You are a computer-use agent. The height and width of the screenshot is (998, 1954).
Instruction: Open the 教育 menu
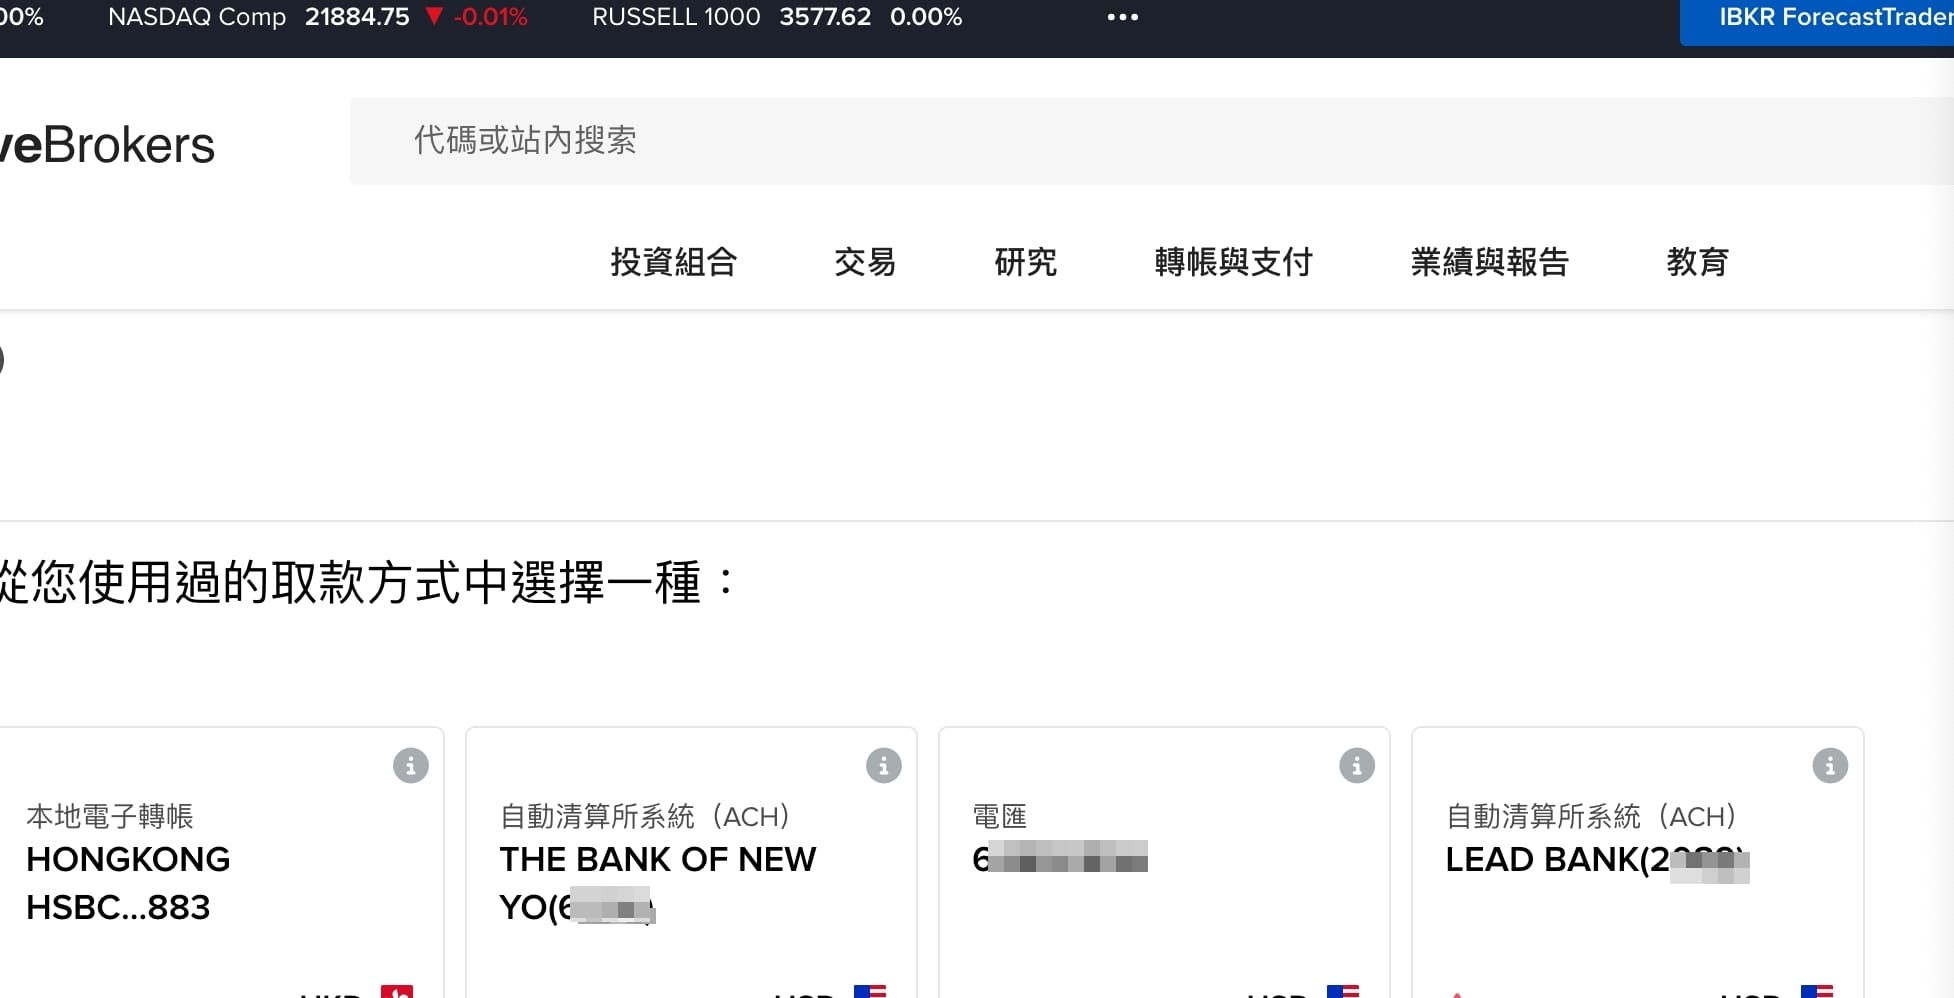[x=1697, y=262]
